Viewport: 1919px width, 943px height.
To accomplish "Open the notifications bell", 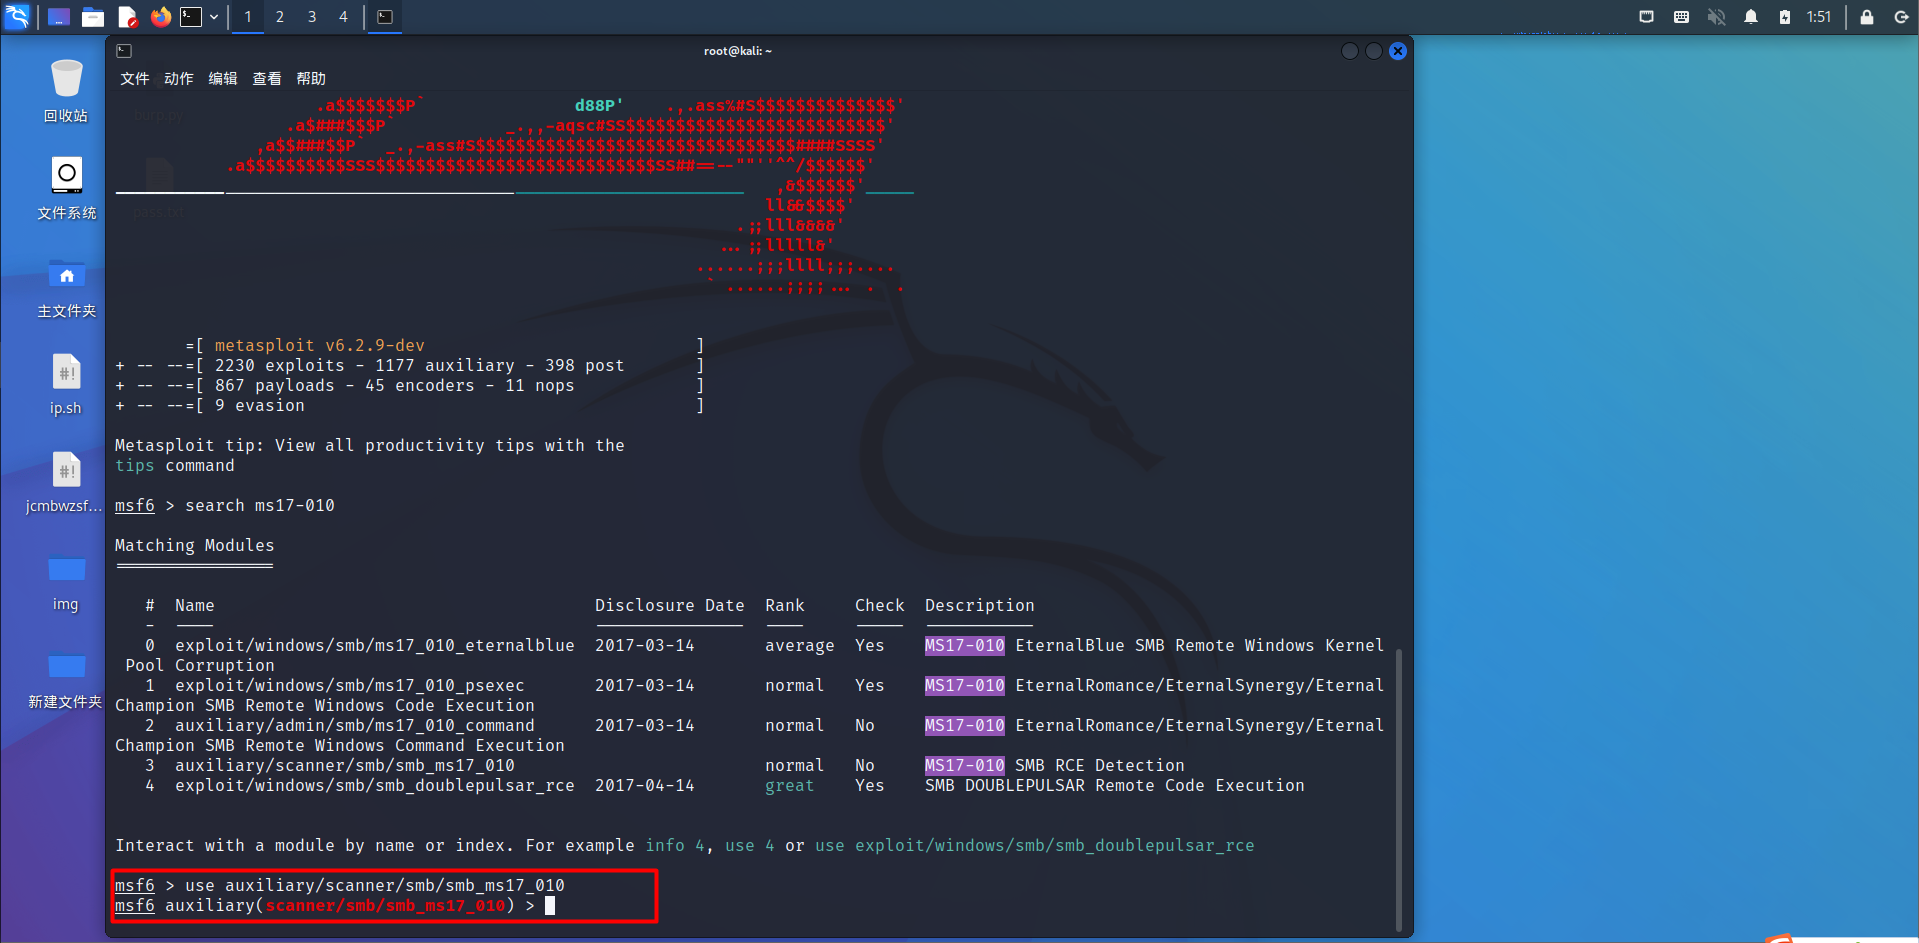I will tap(1751, 17).
